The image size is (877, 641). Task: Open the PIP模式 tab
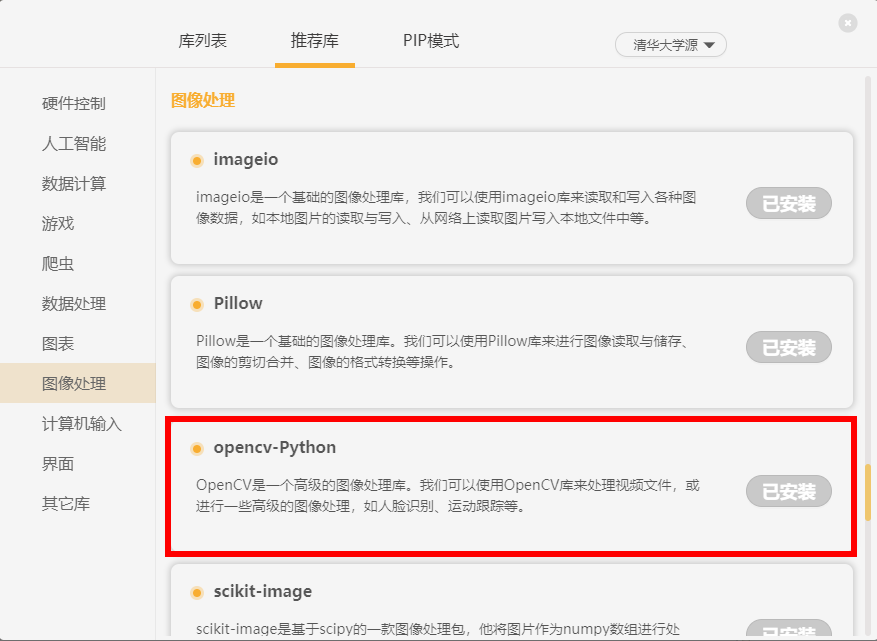click(x=431, y=41)
